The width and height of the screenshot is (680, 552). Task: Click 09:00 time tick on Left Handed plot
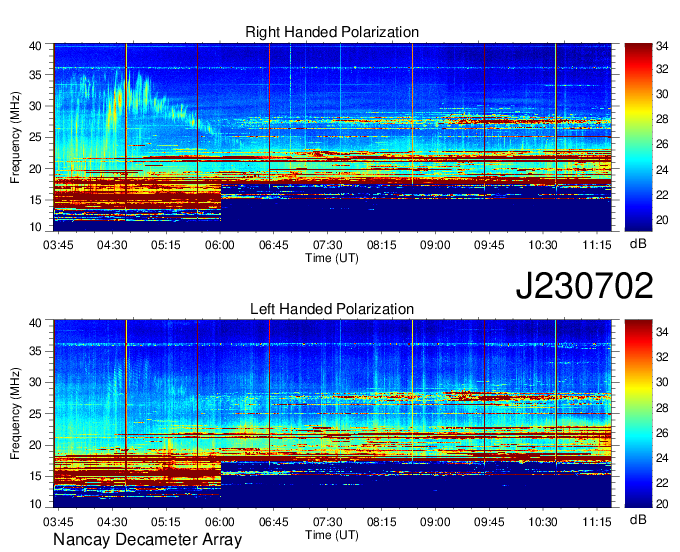[435, 522]
